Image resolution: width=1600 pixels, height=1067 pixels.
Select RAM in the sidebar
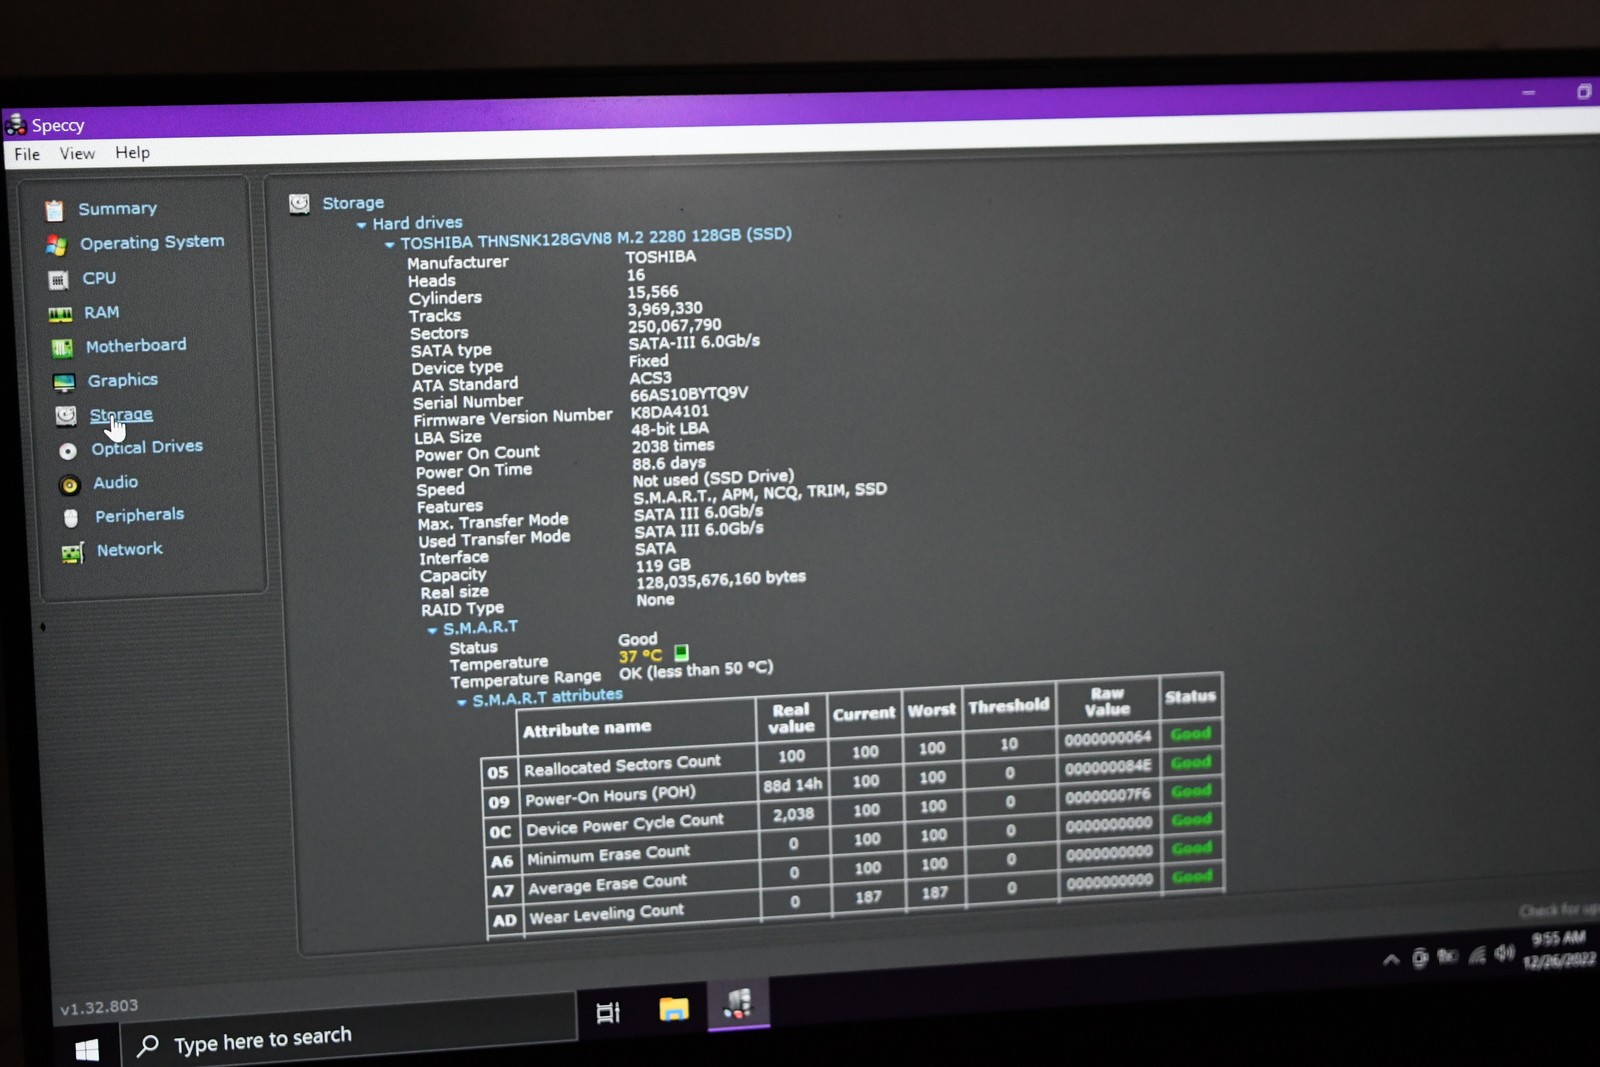coord(101,312)
